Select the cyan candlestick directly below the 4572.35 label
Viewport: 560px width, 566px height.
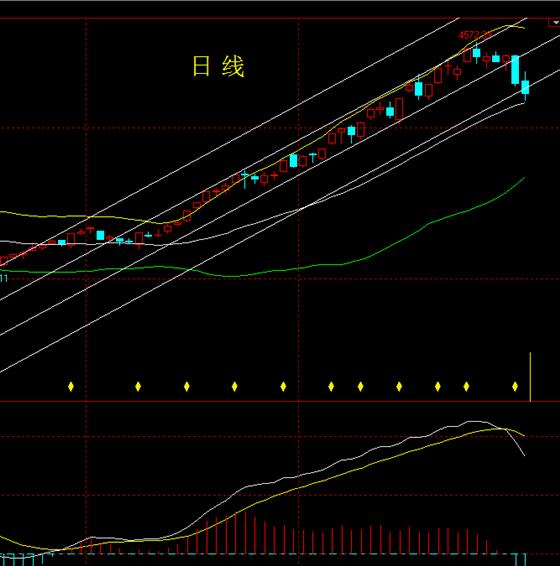[477, 53]
